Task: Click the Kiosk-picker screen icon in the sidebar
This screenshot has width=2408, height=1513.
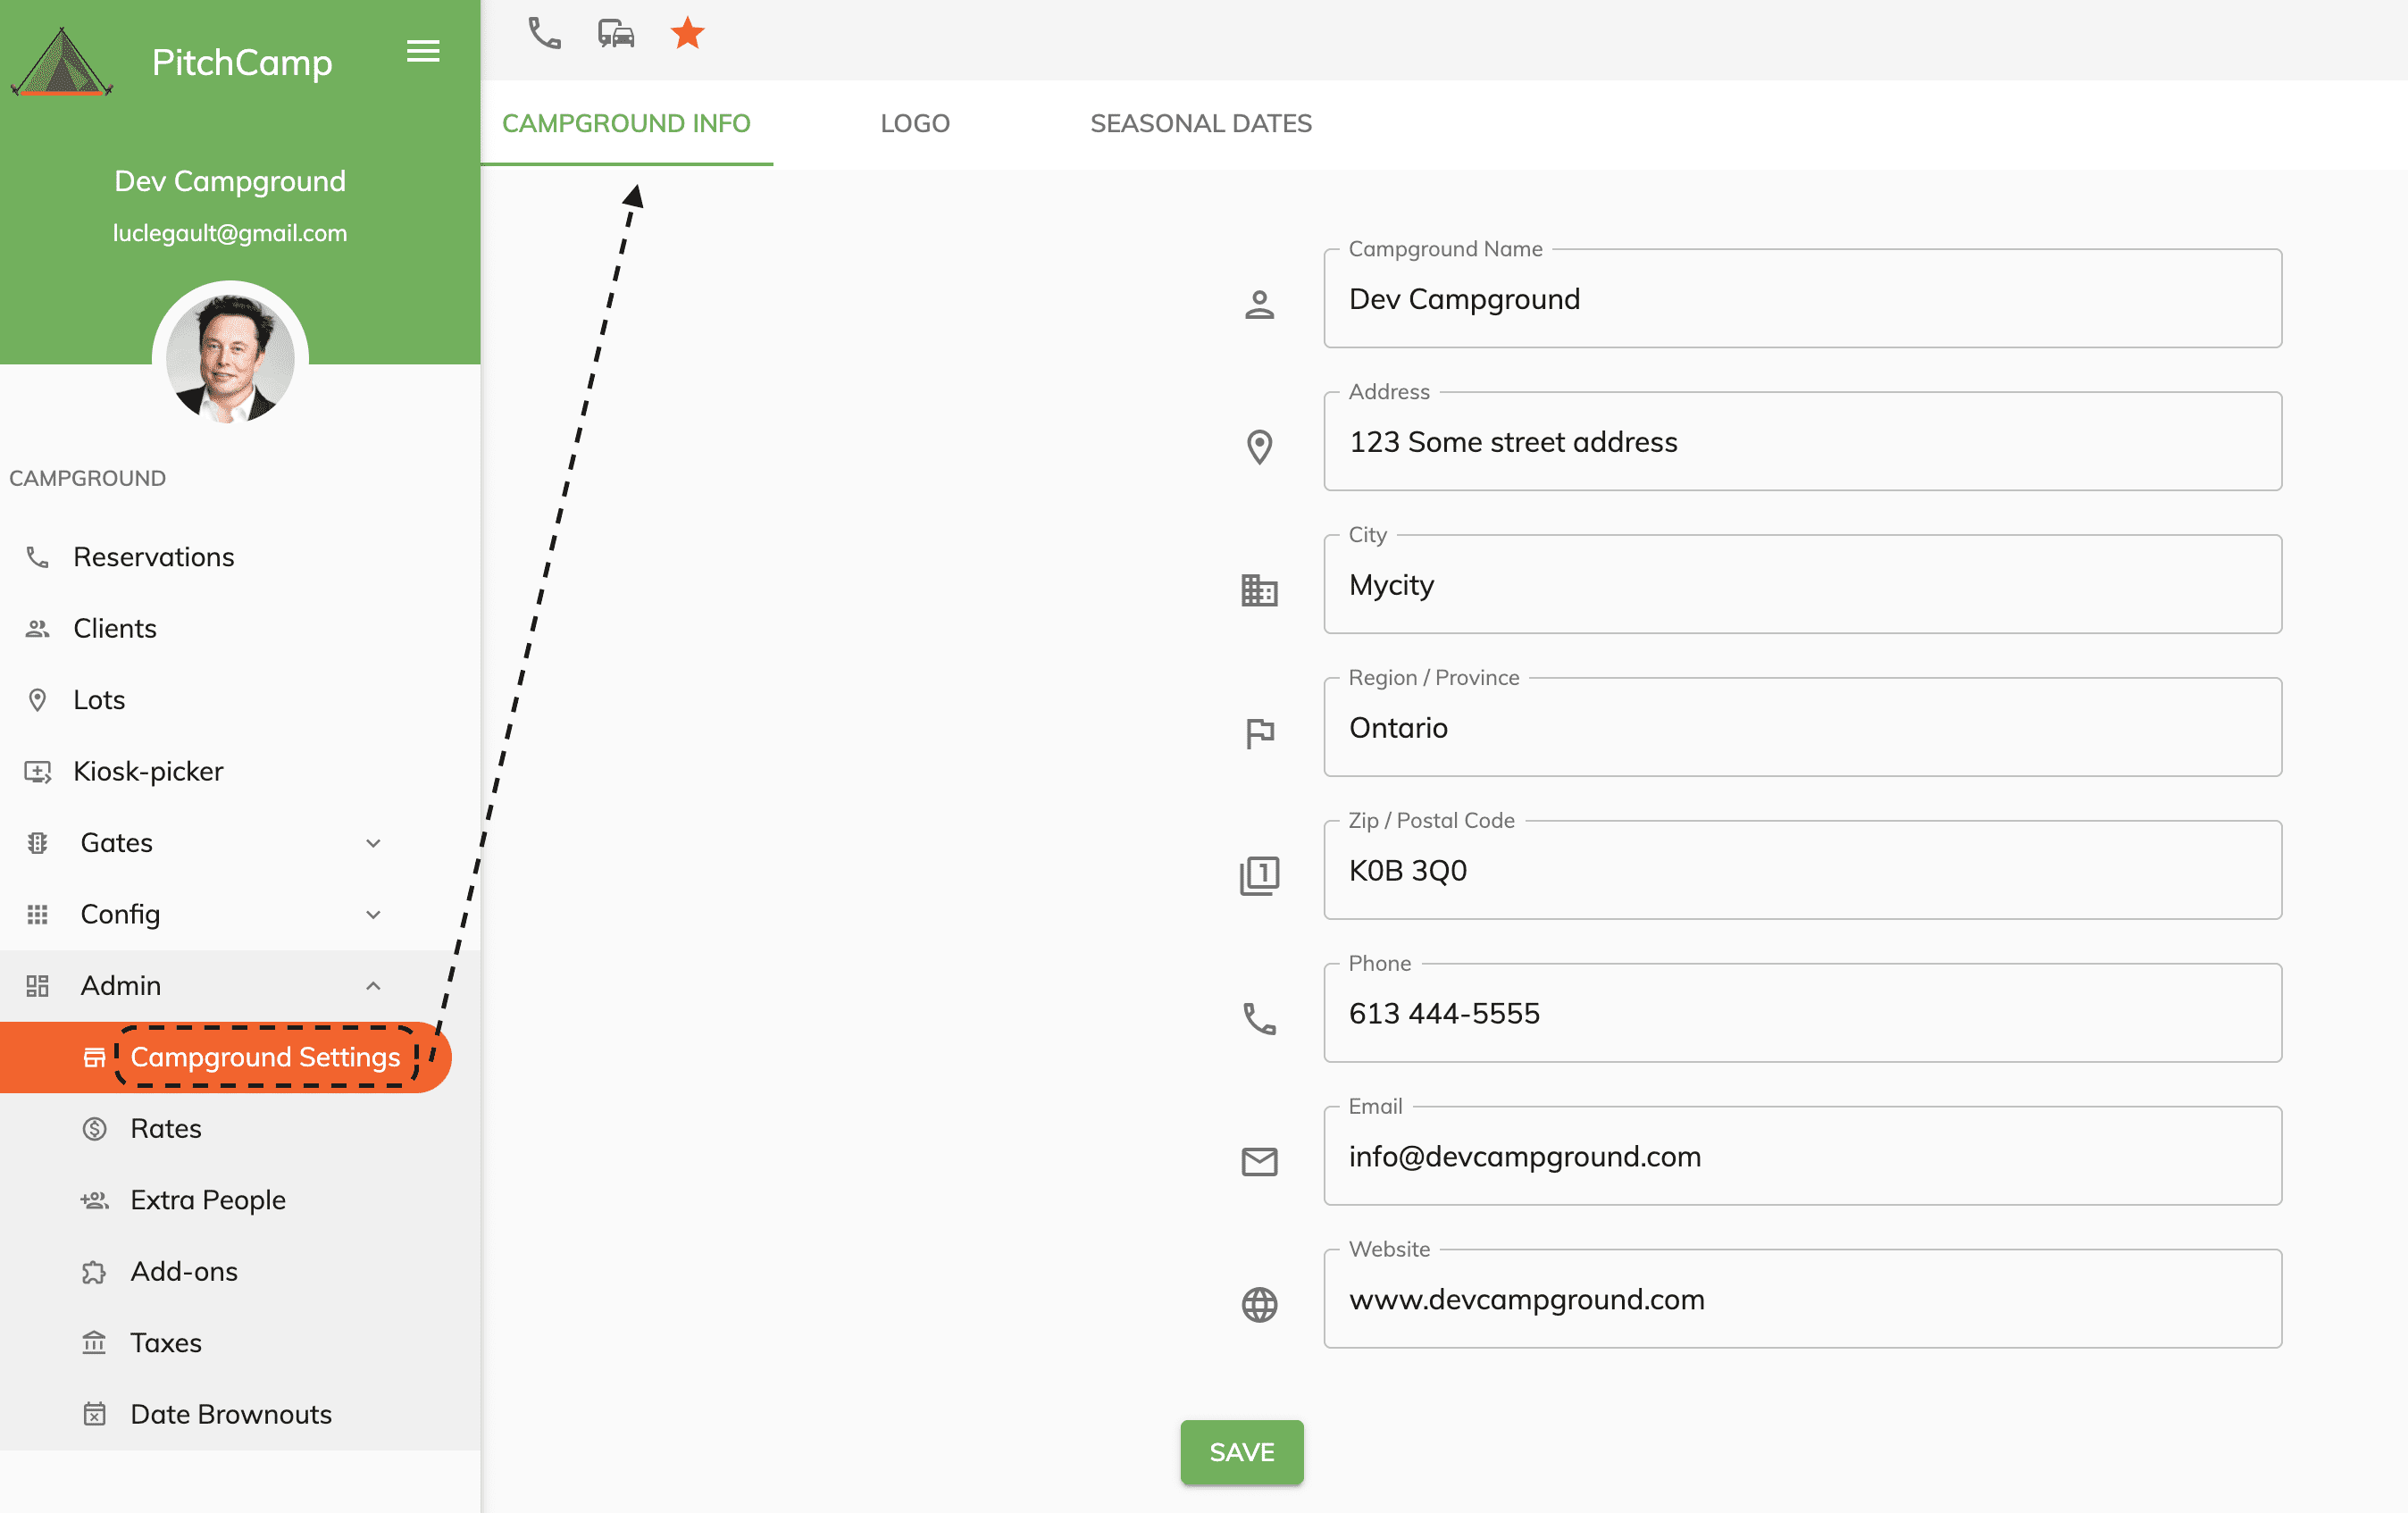Action: click(38, 772)
